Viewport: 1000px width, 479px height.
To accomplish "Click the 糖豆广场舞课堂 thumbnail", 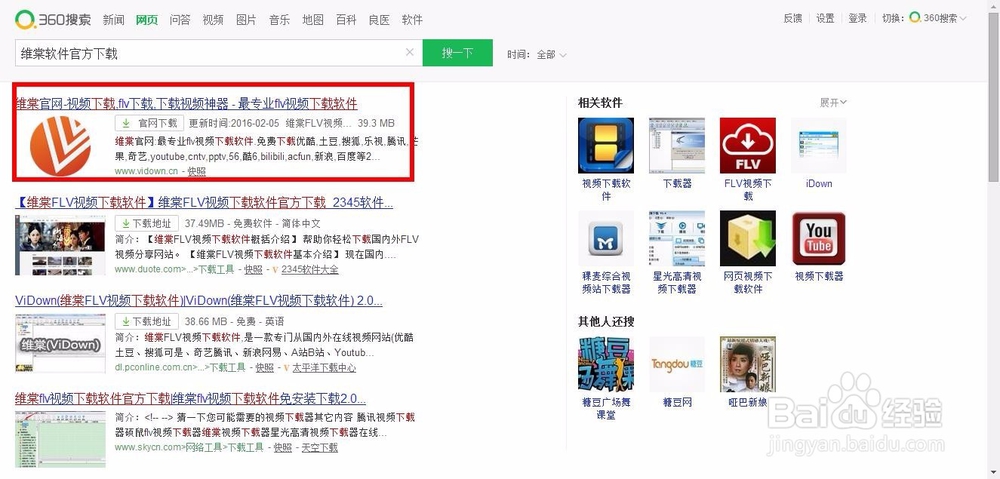I will point(606,364).
